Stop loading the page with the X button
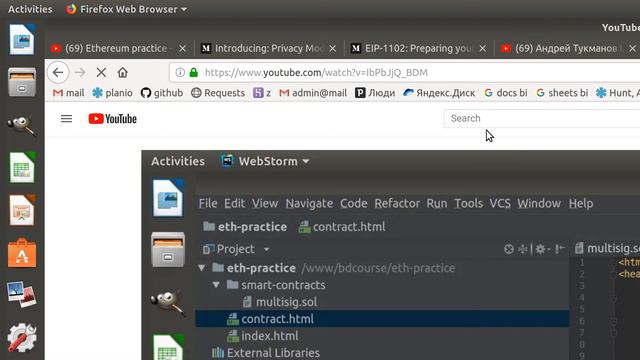The width and height of the screenshot is (640, 360). point(101,73)
